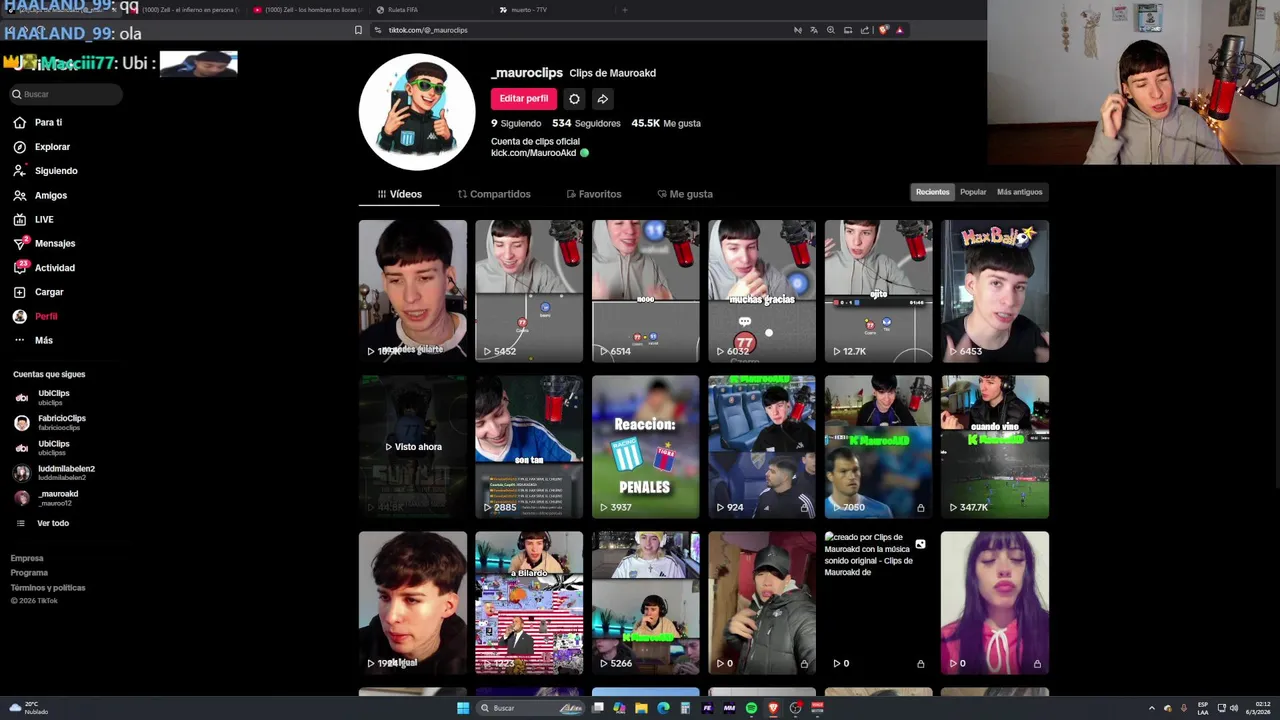Open the Reaccion Penales video
Screen dimensions: 1280x720
pyautogui.click(x=645, y=447)
